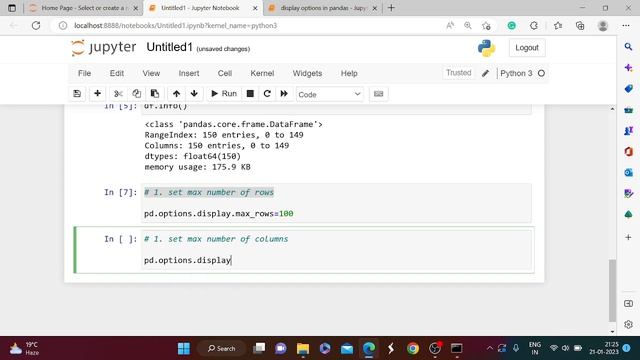
Task: Click the max_rows code cell In [7]
Action: (337, 203)
